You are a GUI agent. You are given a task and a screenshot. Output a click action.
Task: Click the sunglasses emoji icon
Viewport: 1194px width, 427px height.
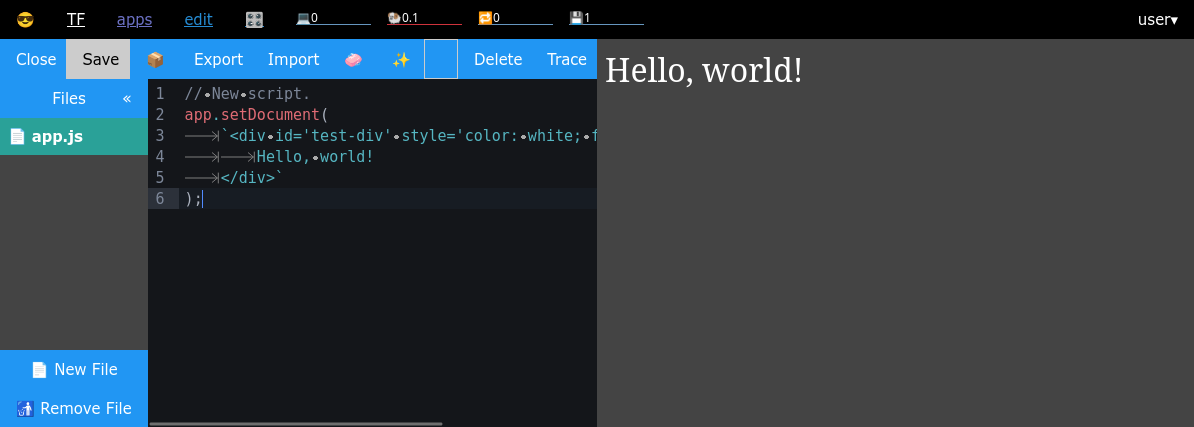pyautogui.click(x=25, y=19)
